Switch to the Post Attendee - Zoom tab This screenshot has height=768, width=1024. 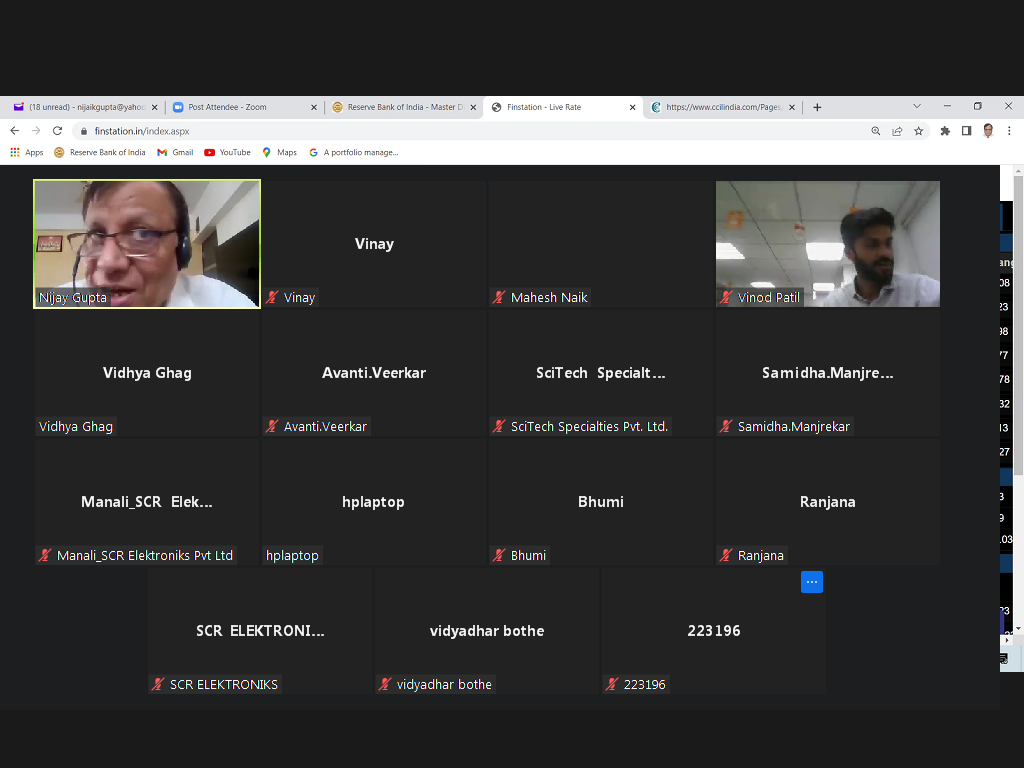click(240, 107)
